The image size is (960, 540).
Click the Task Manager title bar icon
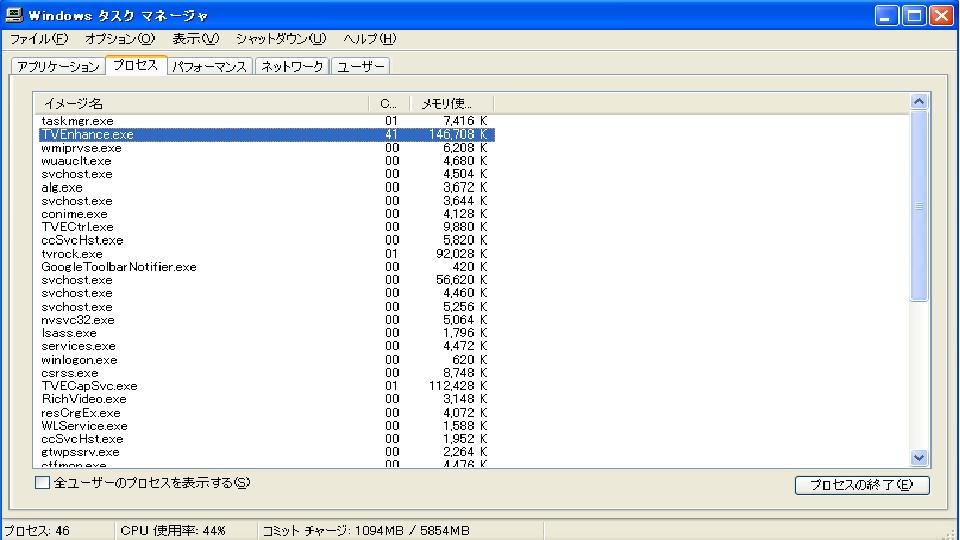[x=14, y=15]
